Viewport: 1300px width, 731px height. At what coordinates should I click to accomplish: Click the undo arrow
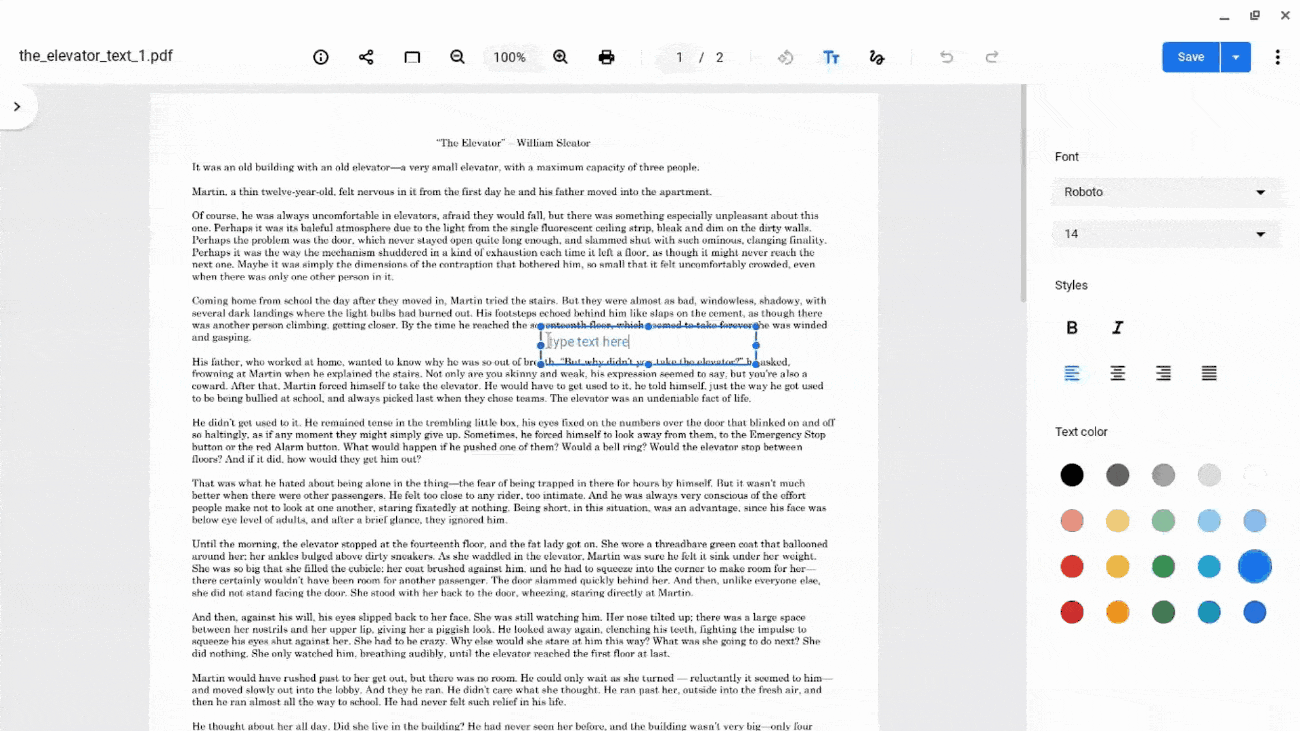tap(946, 57)
